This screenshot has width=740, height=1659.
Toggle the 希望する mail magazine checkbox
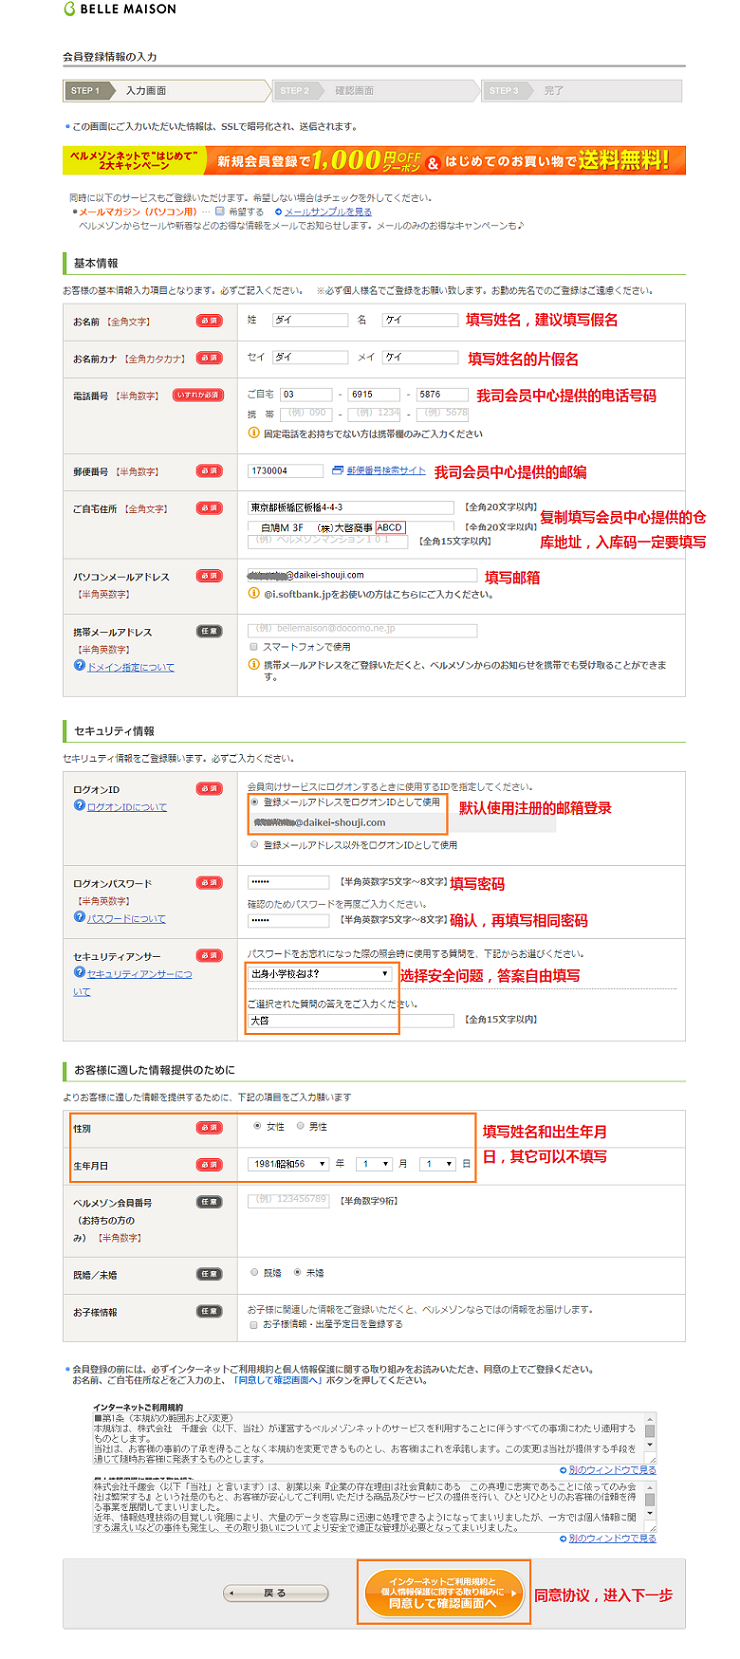pyautogui.click(x=220, y=212)
